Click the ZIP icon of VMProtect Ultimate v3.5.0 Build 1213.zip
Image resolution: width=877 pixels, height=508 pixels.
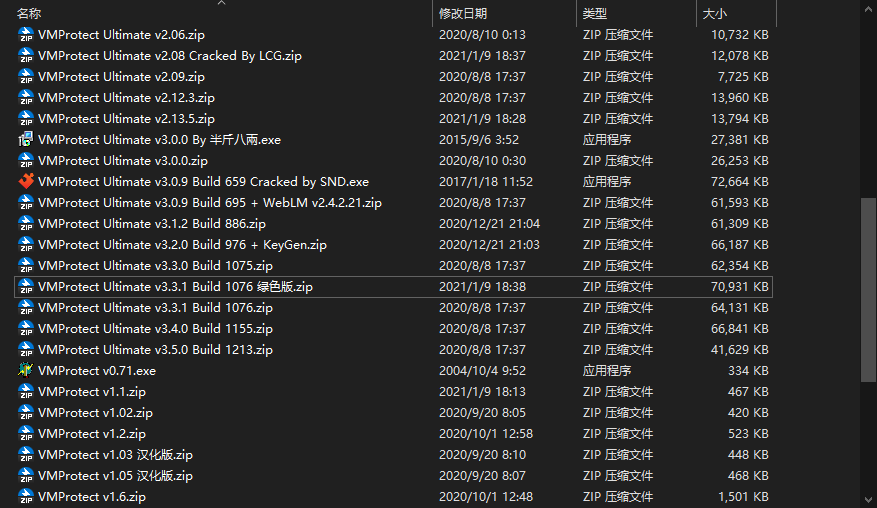[x=26, y=350]
